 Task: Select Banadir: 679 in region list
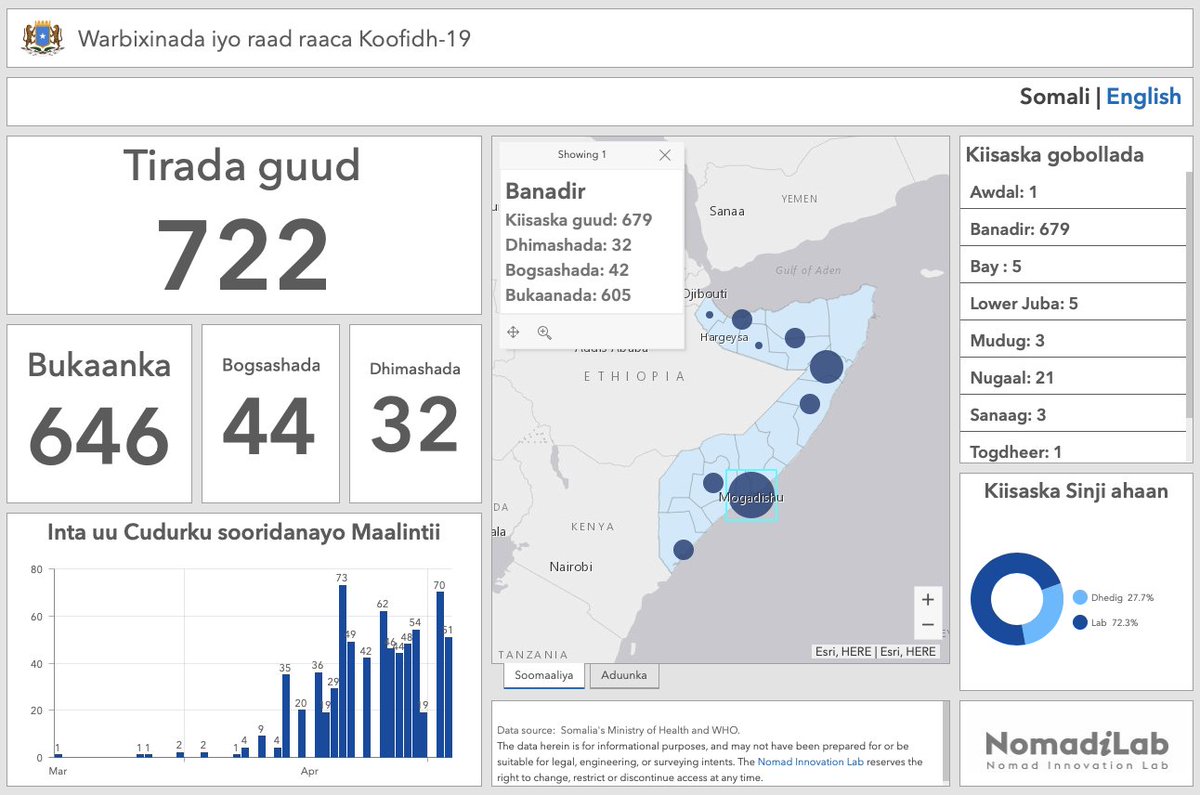(x=1073, y=229)
